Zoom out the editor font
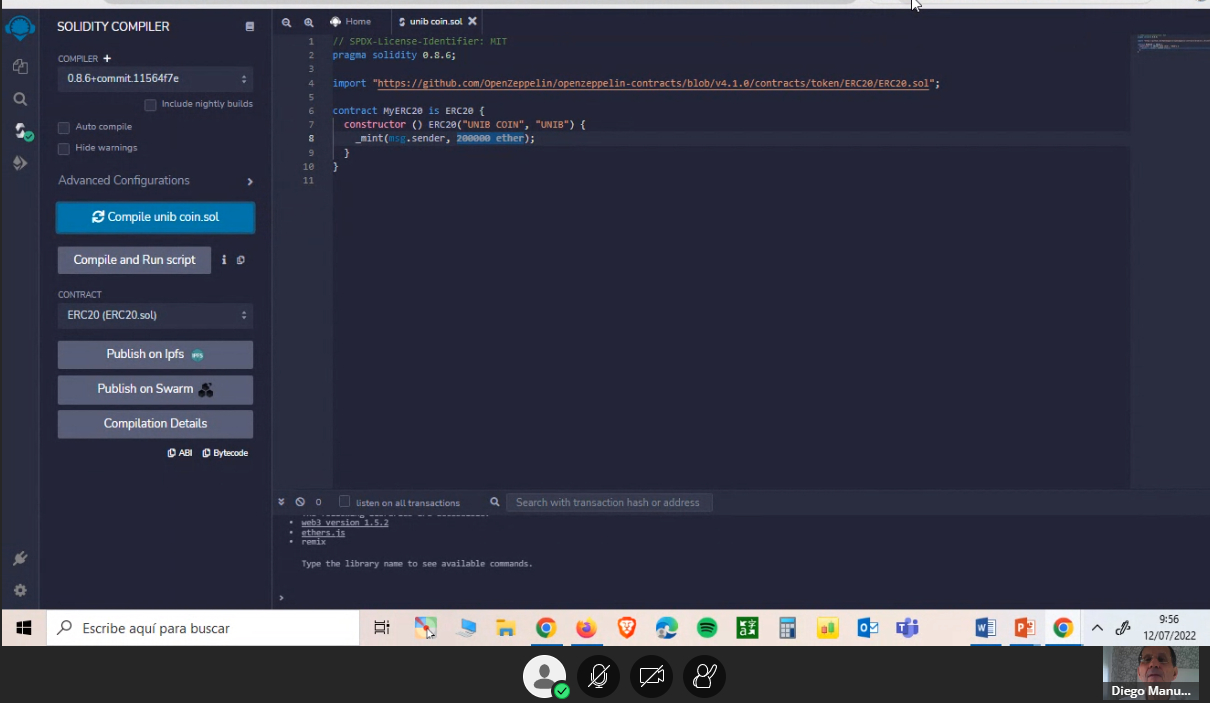The image size is (1210, 703). (287, 21)
